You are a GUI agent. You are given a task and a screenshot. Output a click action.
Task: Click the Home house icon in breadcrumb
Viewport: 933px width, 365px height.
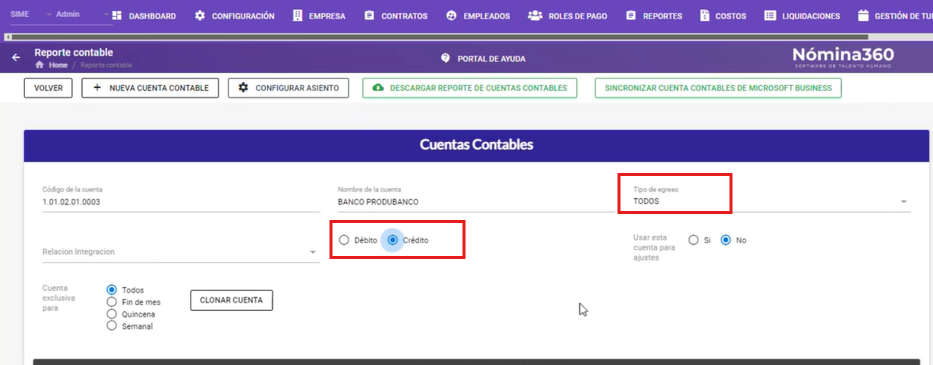click(40, 65)
